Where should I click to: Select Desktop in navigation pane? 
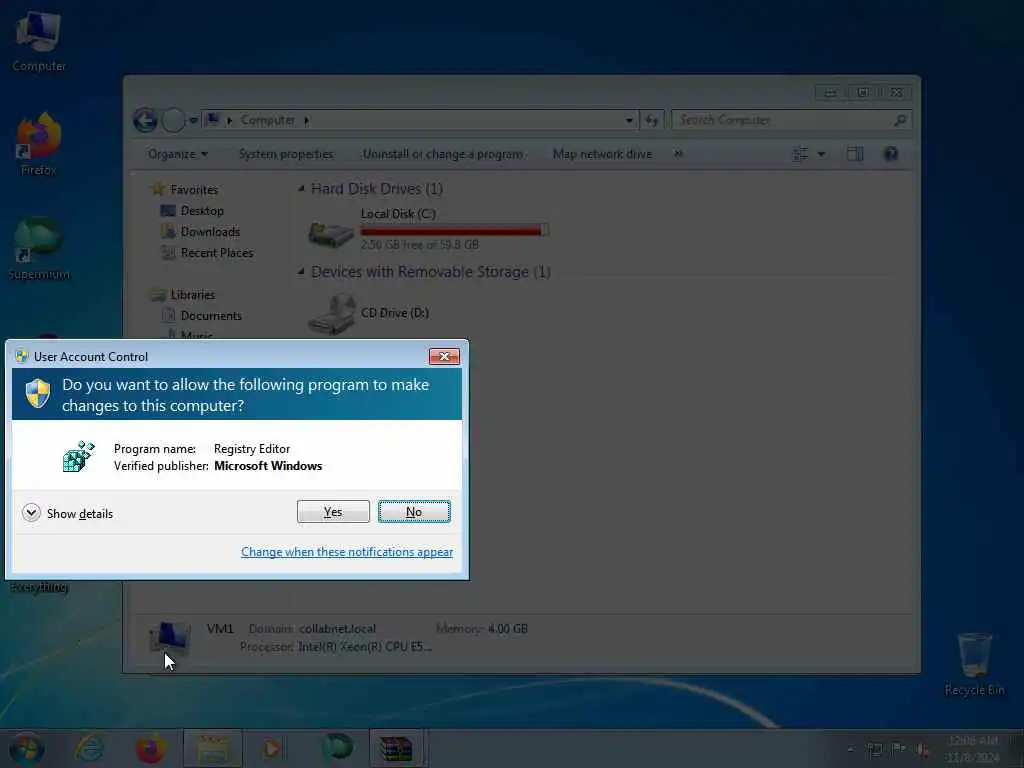202,211
